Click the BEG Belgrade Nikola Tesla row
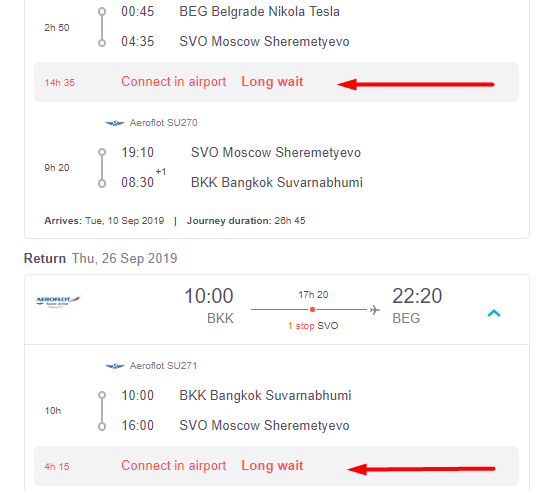Image resolution: width=553 pixels, height=490 pixels. click(x=230, y=12)
